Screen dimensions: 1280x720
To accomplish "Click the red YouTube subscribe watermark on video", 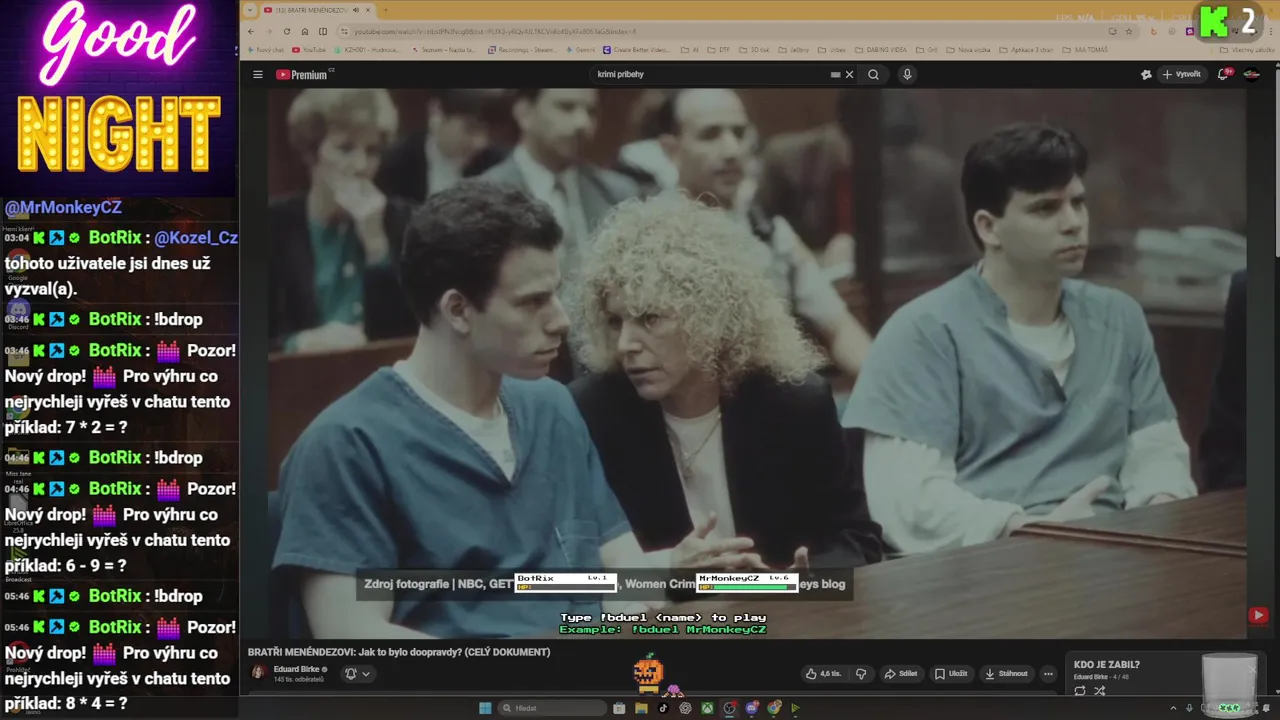I will point(1258,616).
